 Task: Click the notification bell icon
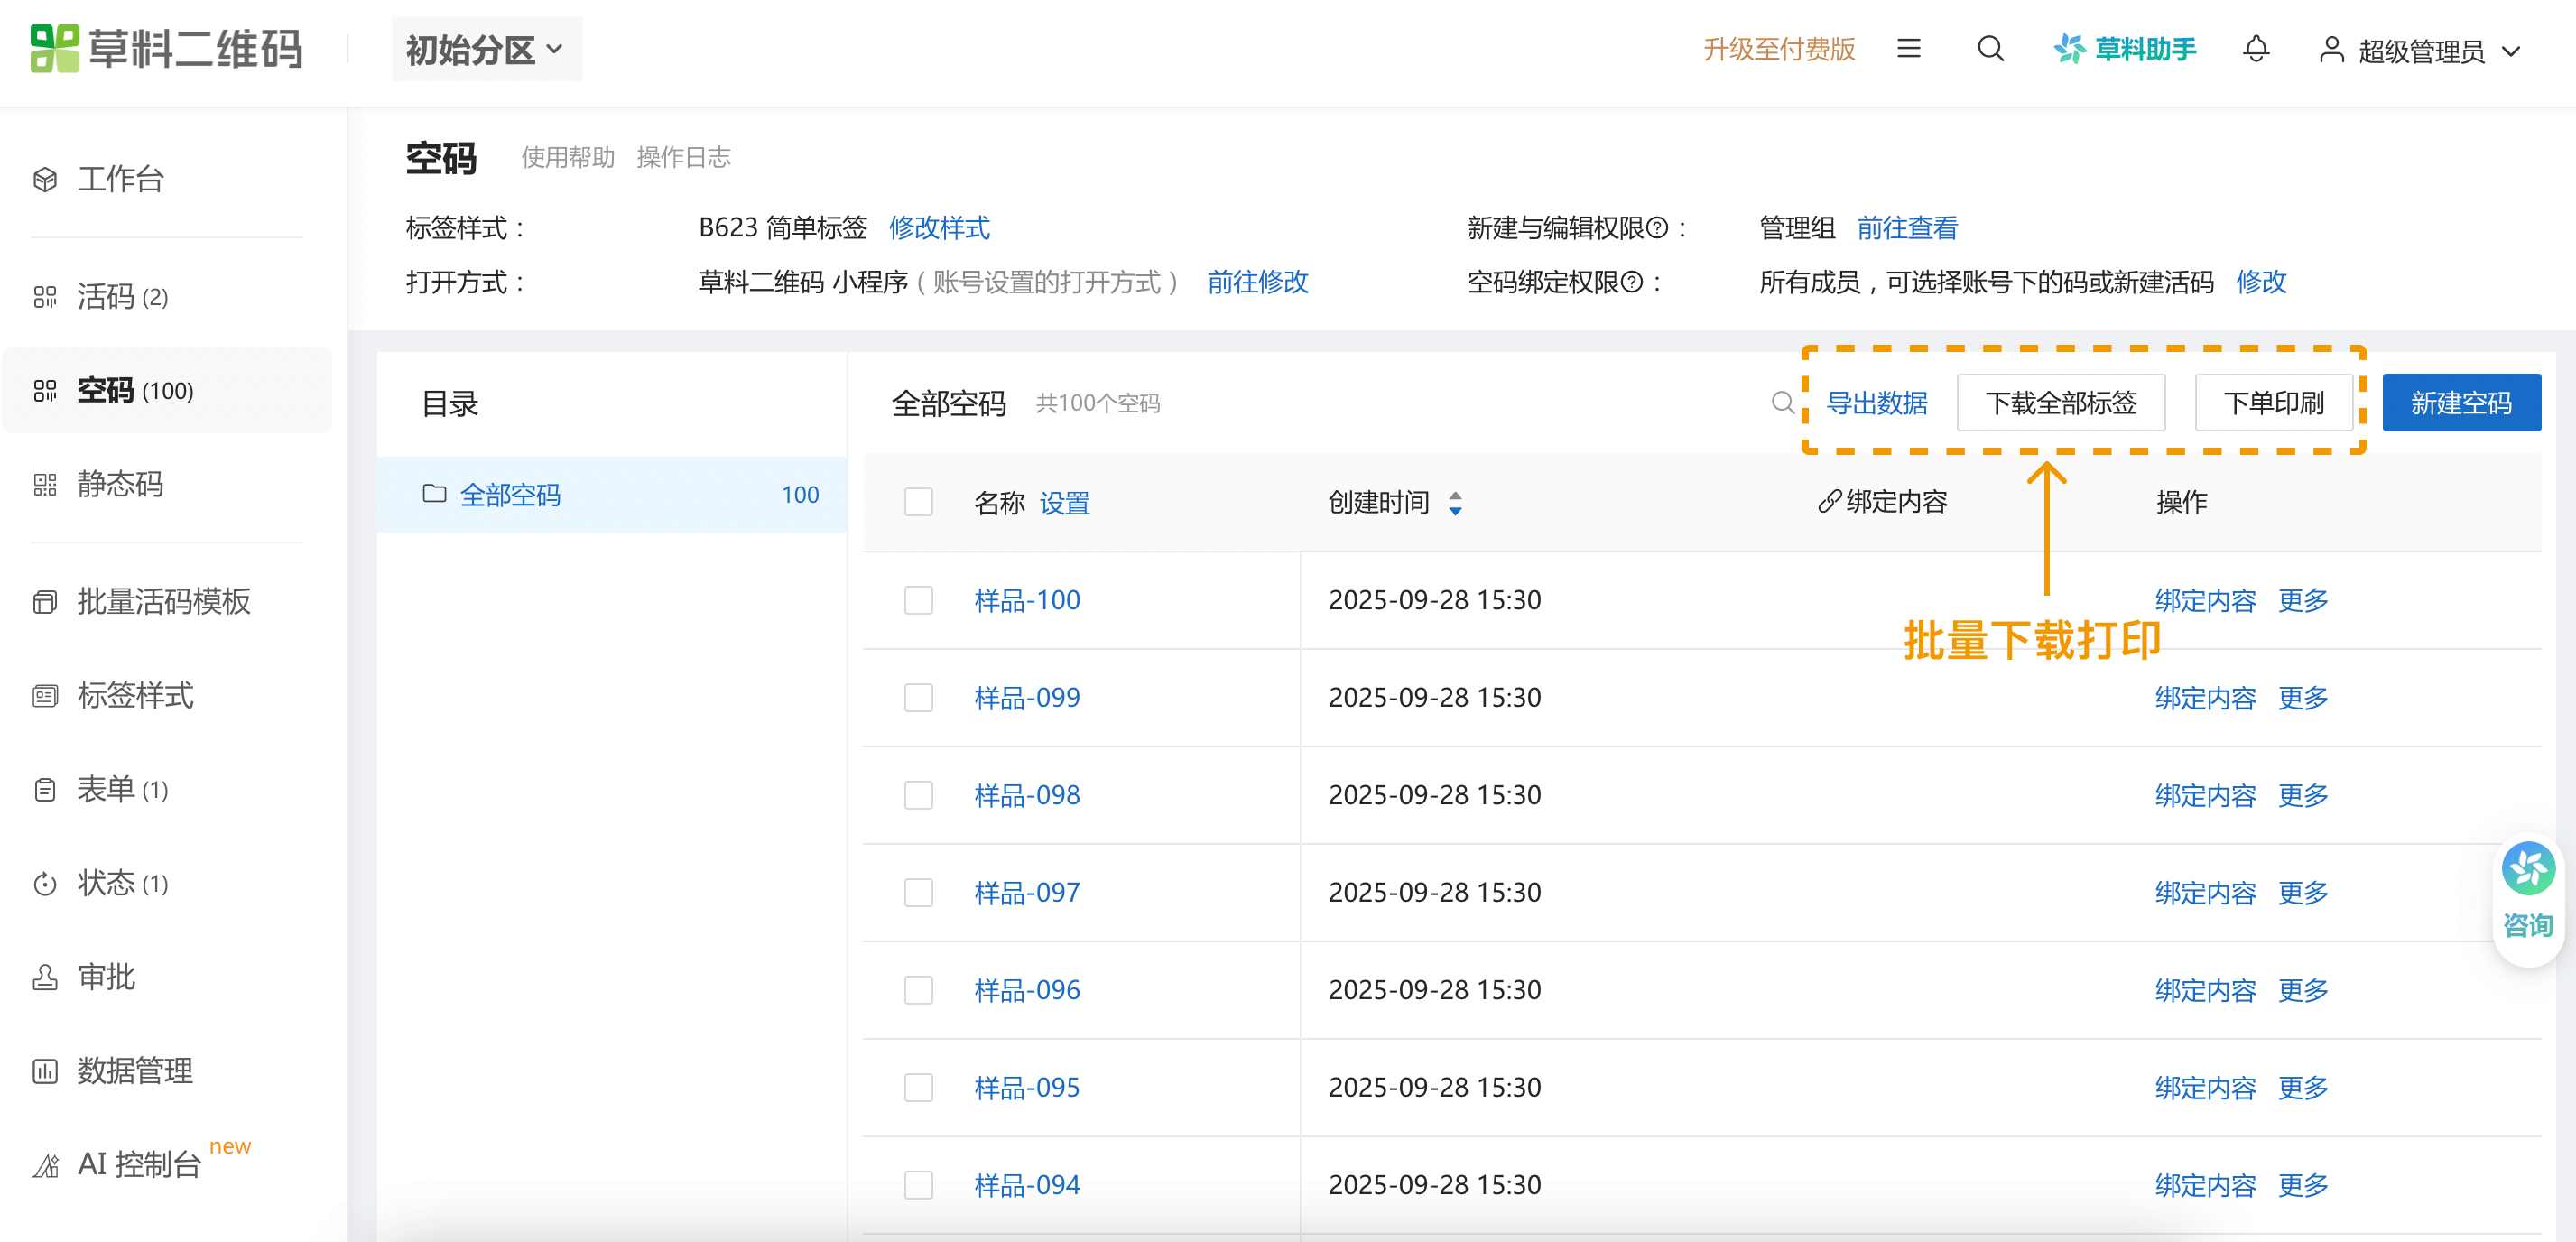tap(2255, 49)
